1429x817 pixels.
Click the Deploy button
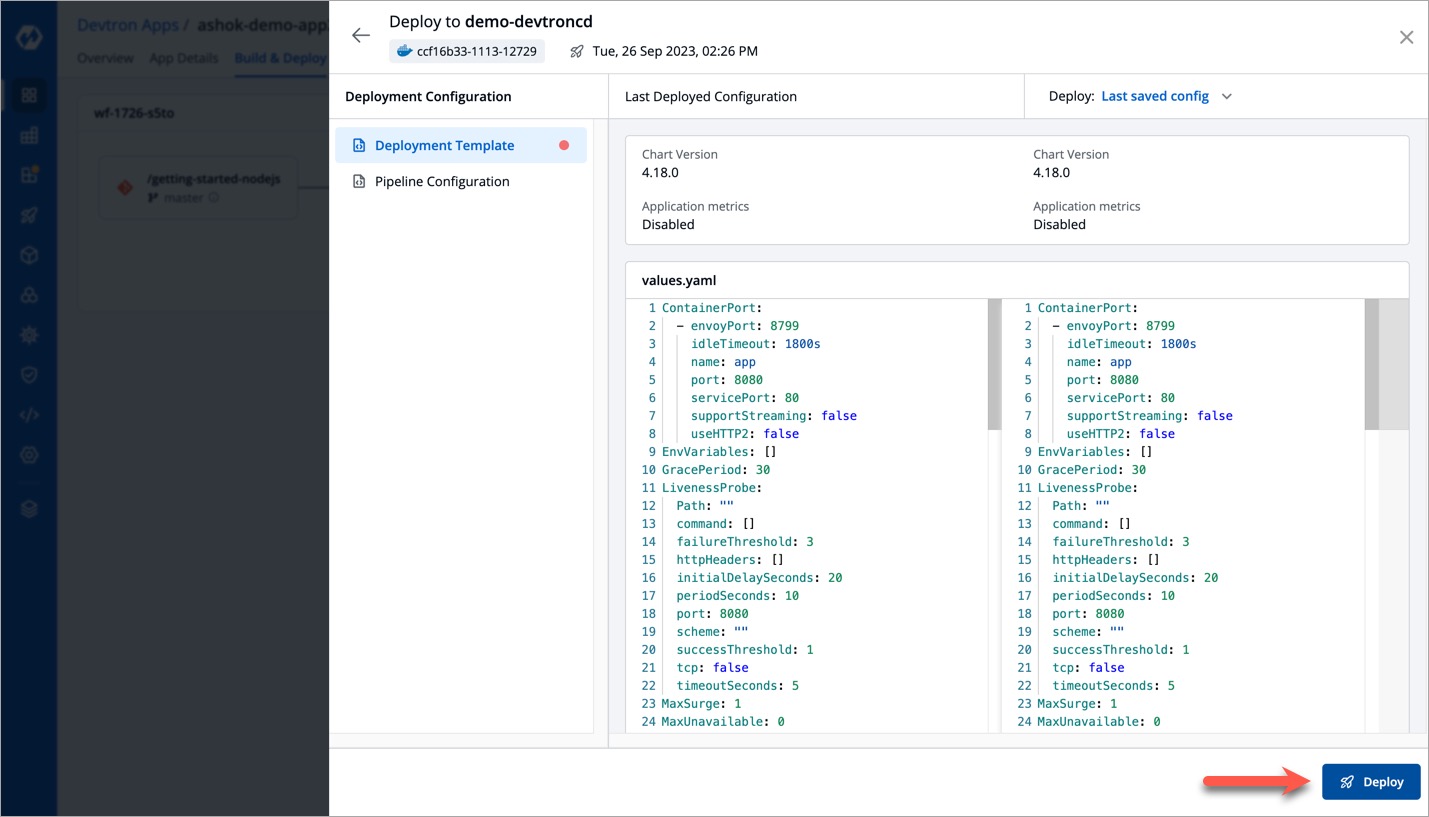pyautogui.click(x=1371, y=781)
